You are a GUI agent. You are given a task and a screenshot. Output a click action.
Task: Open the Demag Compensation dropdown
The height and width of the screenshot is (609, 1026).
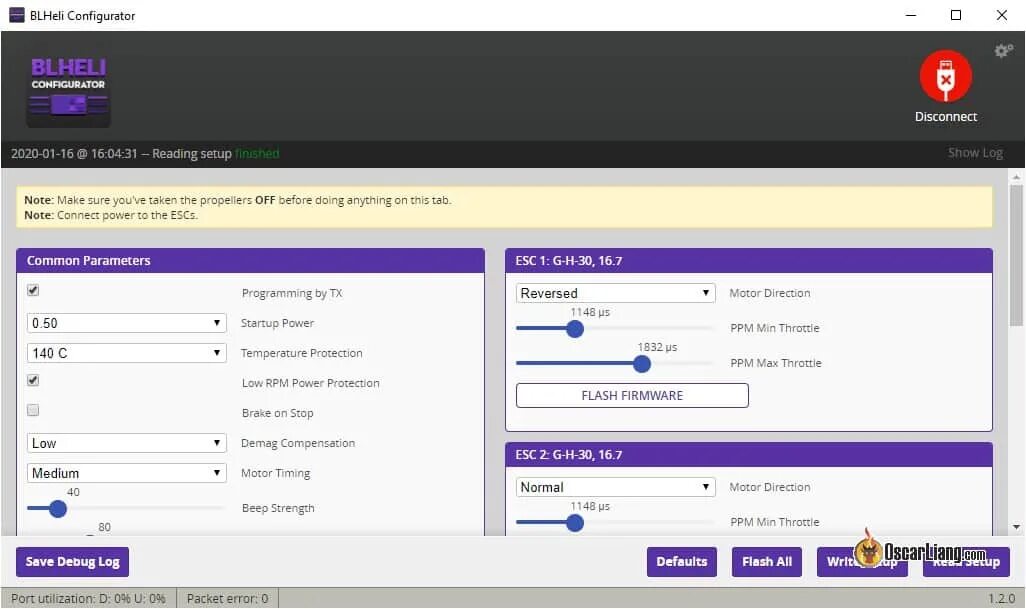pos(126,443)
